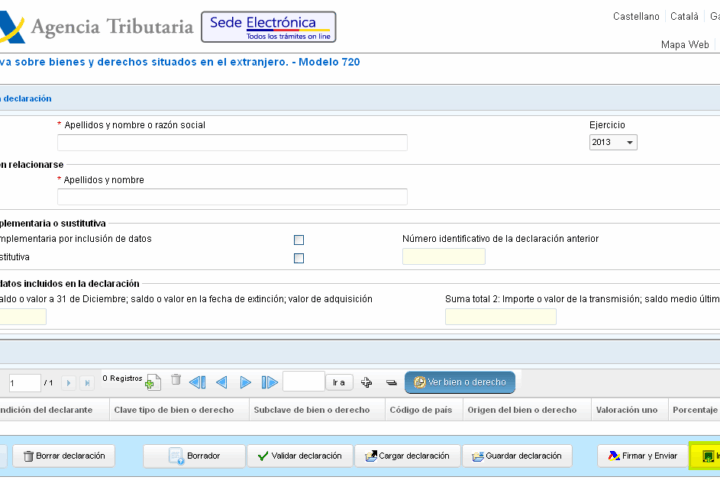
Task: Tick the complementary declaration checkbox
Action: point(299,240)
